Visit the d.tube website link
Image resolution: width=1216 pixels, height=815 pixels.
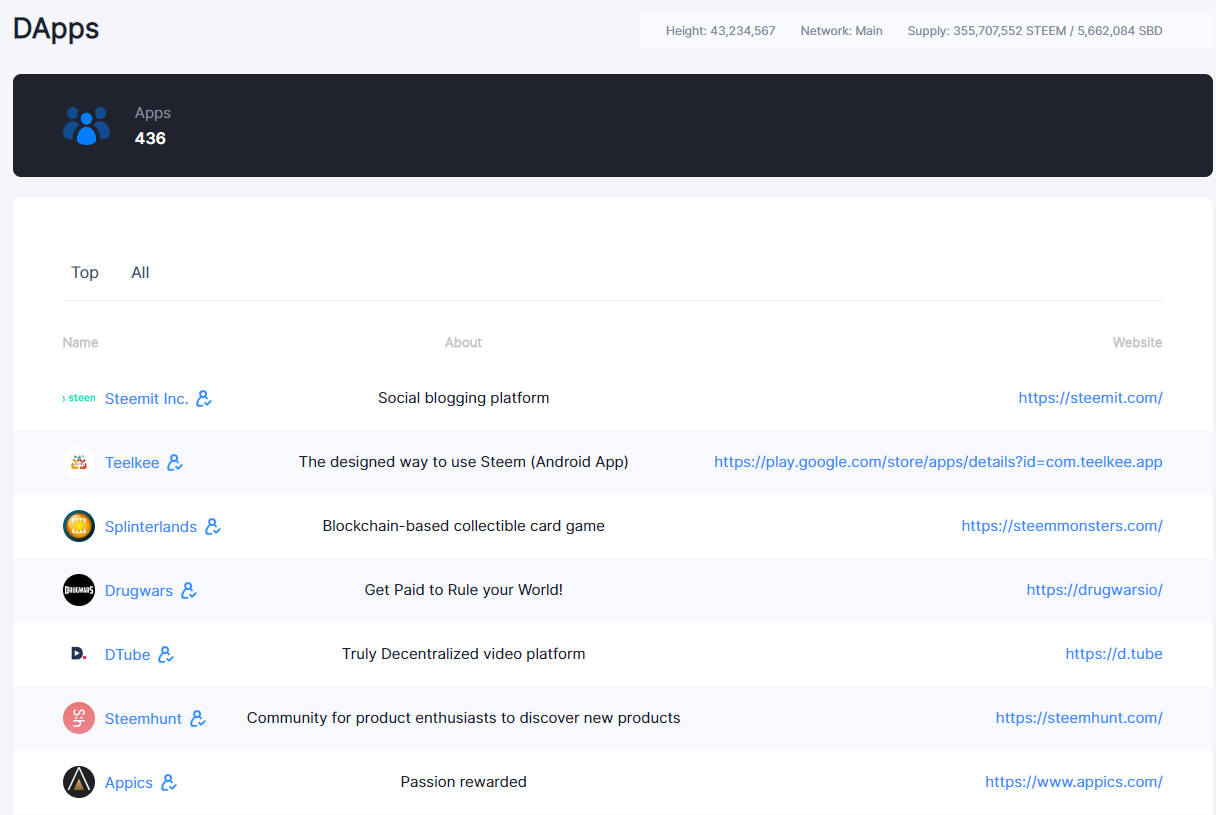(x=1114, y=654)
